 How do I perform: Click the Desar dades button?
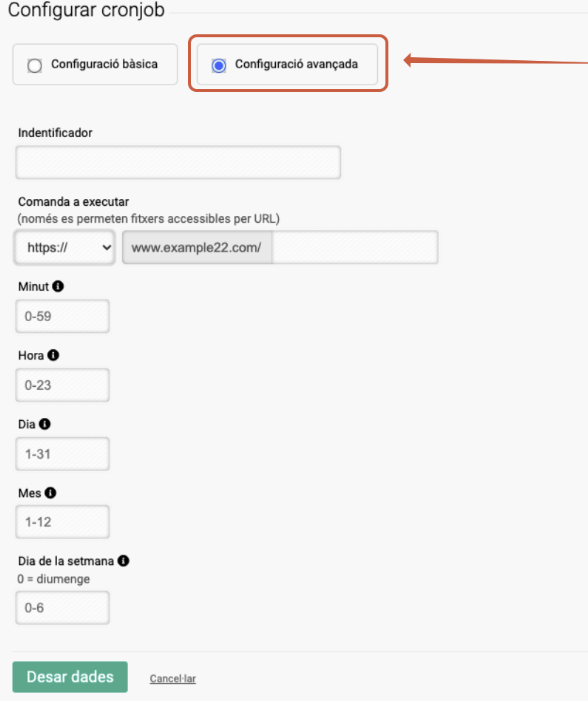[x=70, y=677]
